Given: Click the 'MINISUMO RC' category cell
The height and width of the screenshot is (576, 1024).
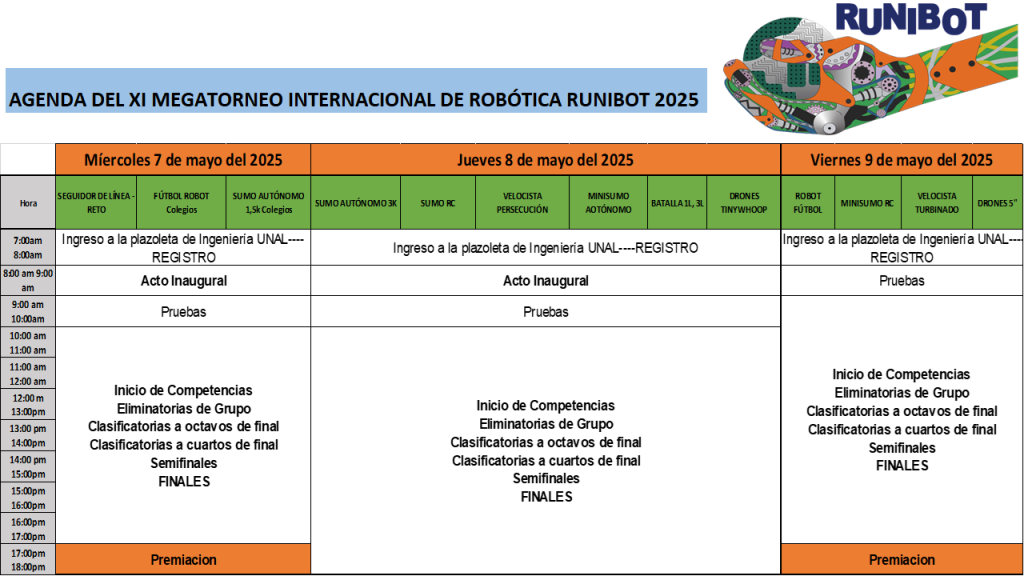Looking at the screenshot, I should [867, 203].
